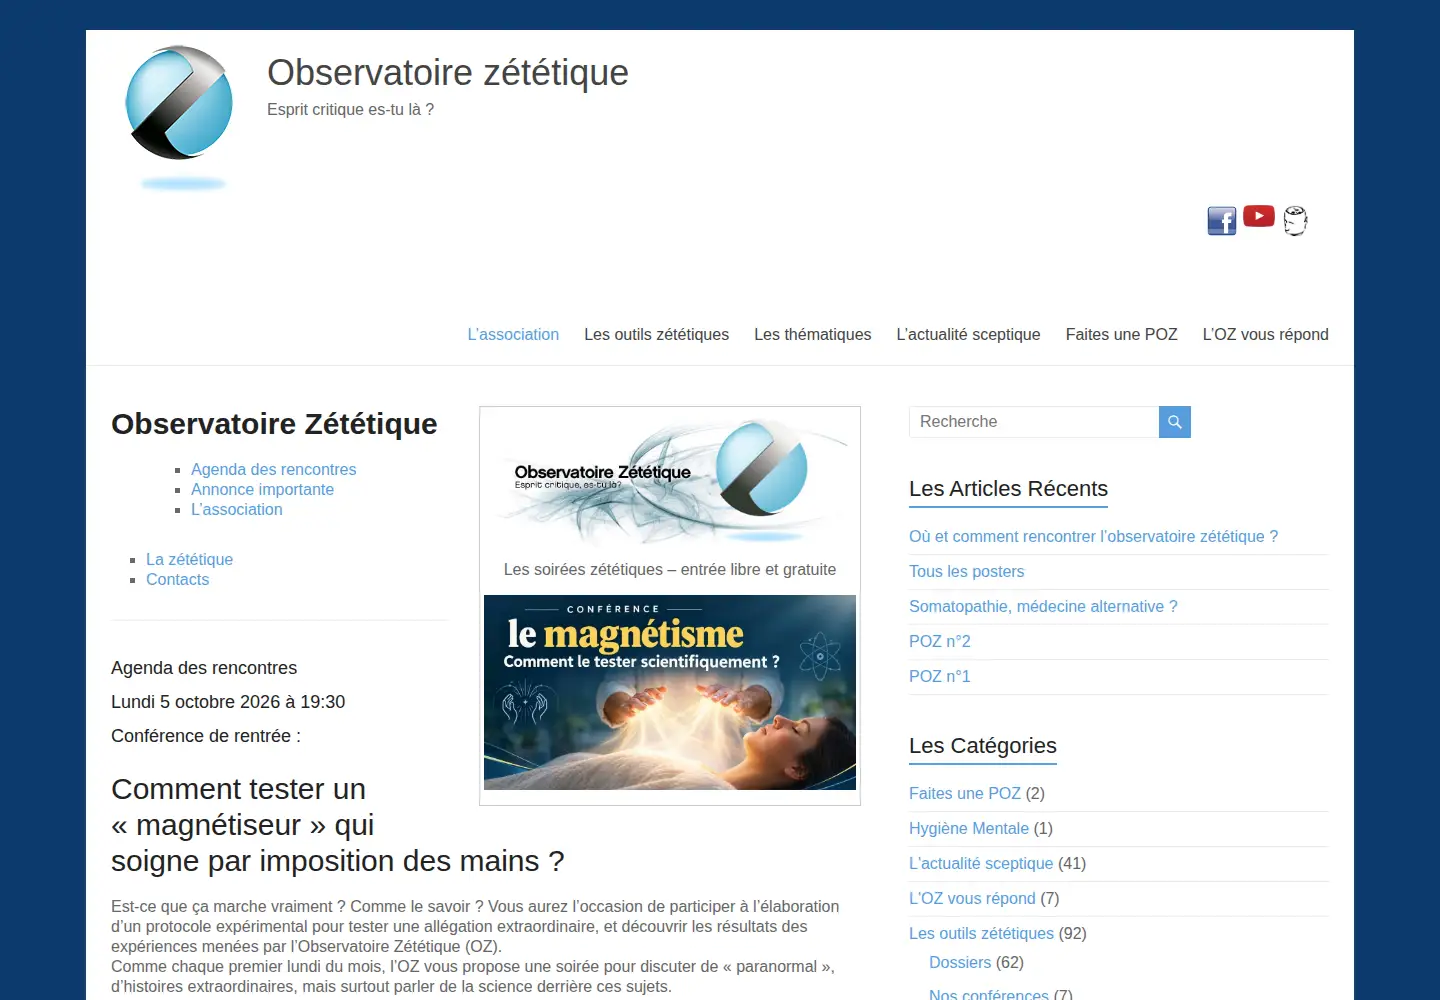The height and width of the screenshot is (1000, 1440).
Task: Click the Les soirées zététiques caption
Action: (670, 570)
